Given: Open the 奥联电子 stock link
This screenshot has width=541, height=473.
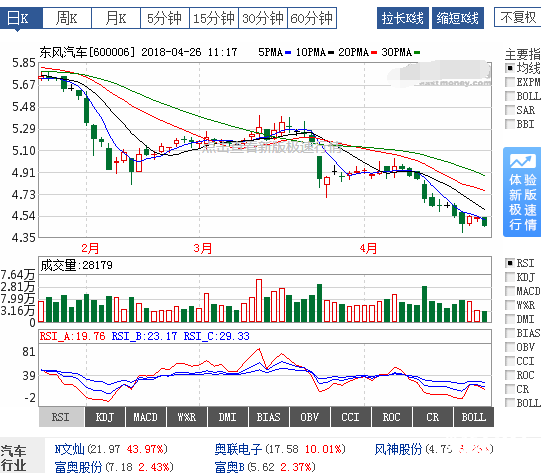Looking at the screenshot, I should click(x=238, y=449).
